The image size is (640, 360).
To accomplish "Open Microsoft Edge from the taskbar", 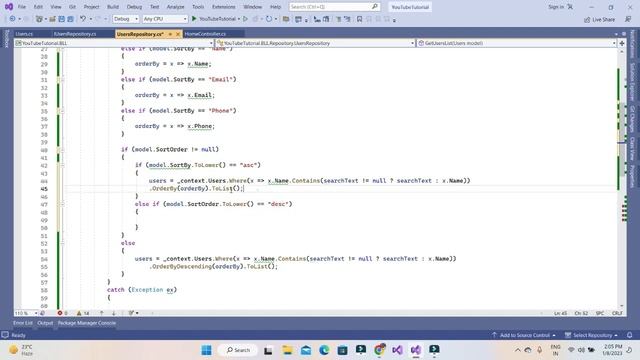I will click(324, 350).
